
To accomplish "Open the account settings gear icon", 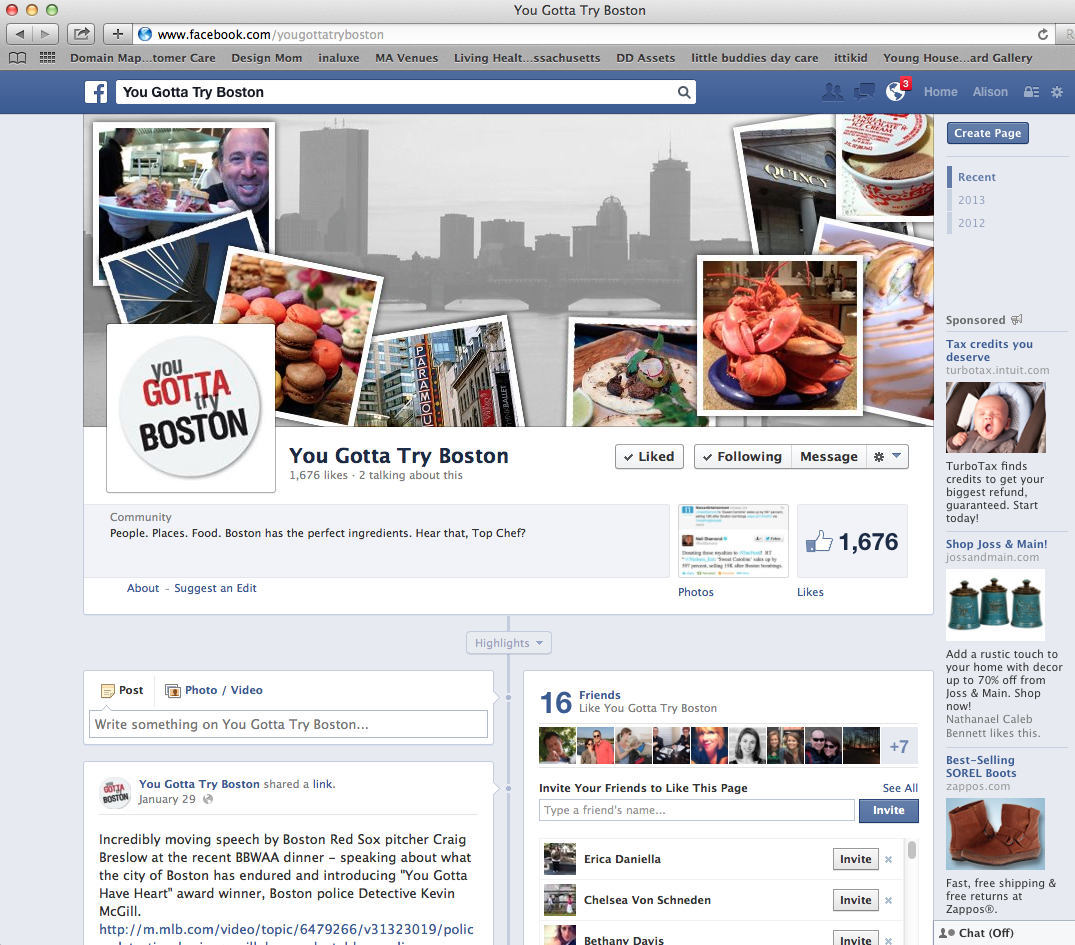I will tap(1056, 92).
